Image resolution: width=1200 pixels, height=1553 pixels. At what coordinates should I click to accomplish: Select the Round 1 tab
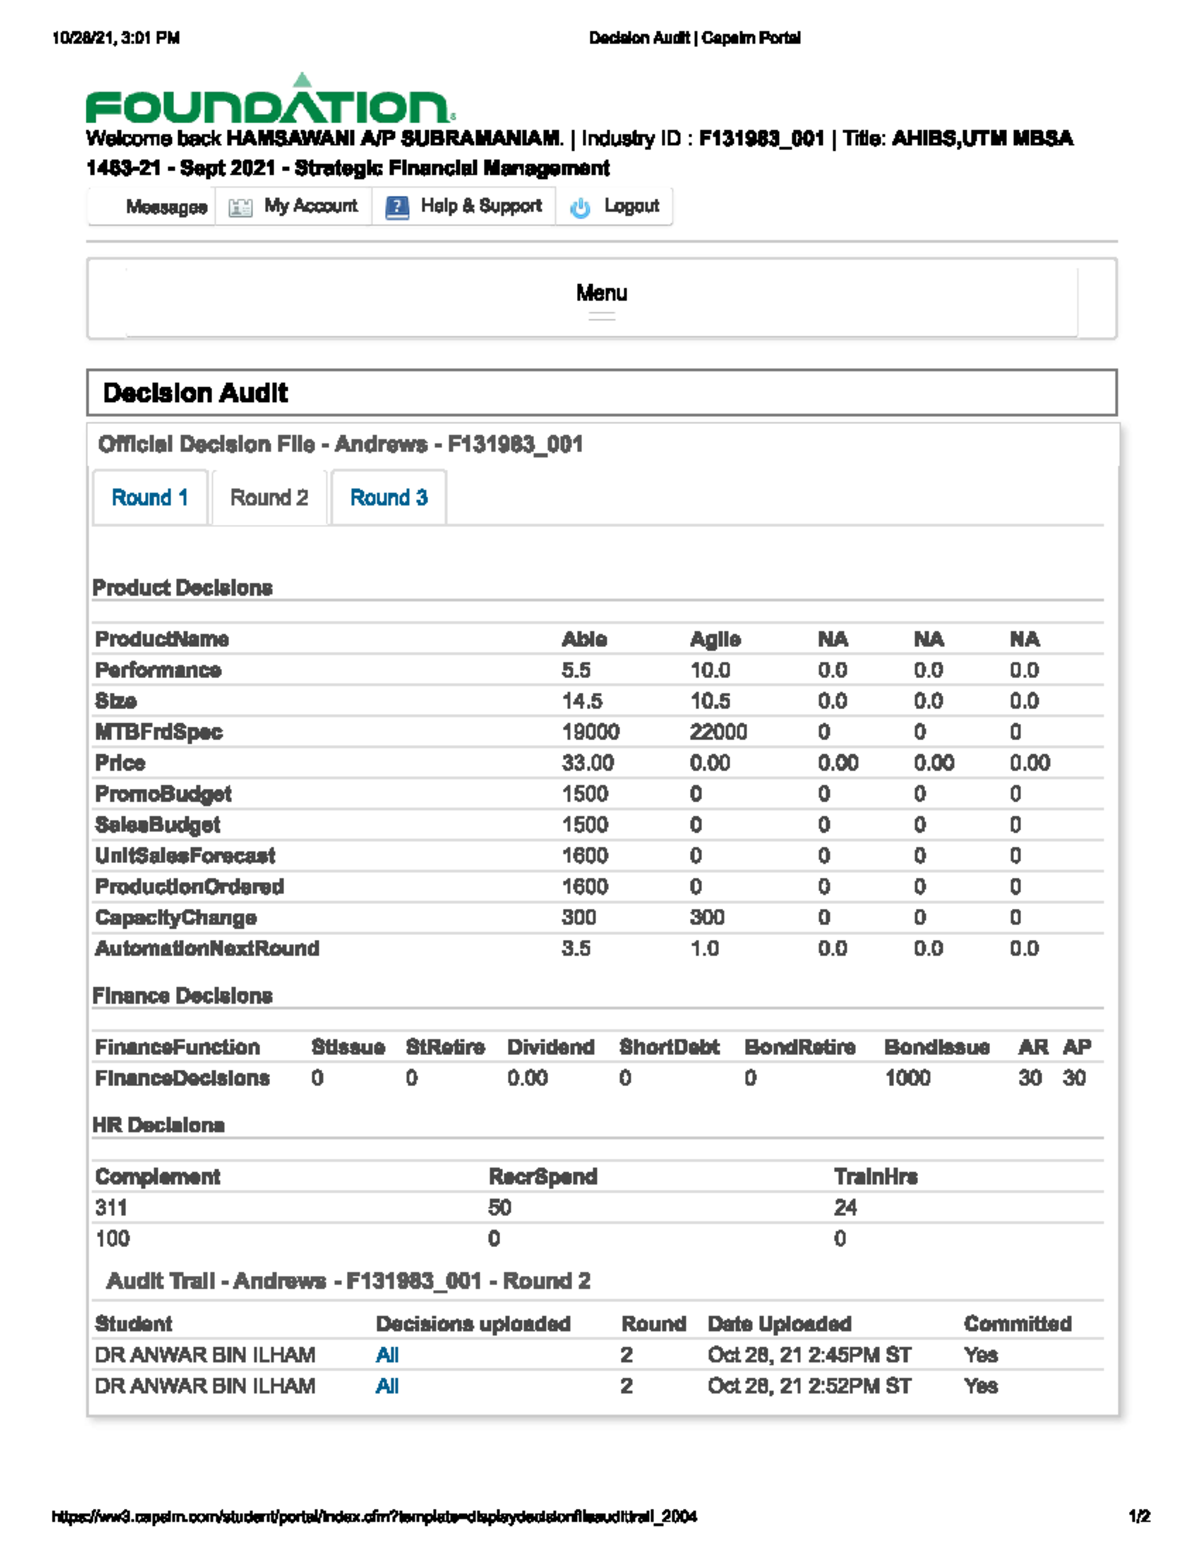150,497
